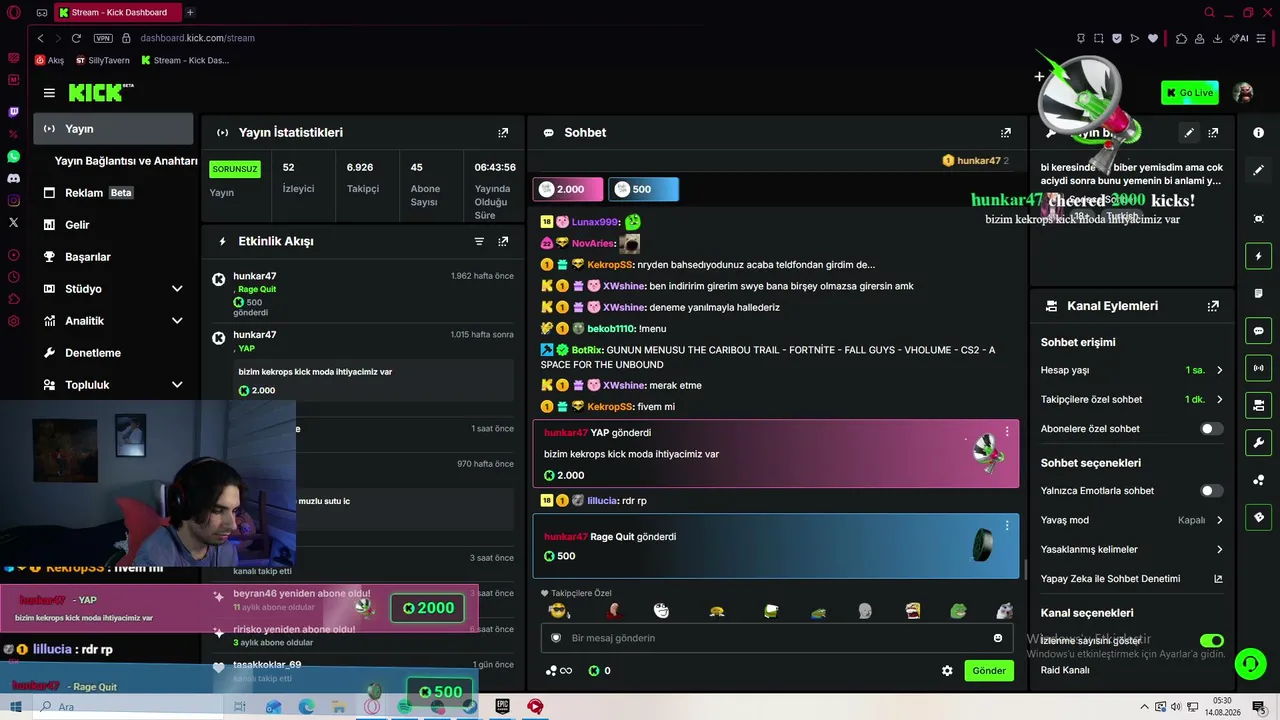The height and width of the screenshot is (720, 1280).
Task: Click the browser address bar URL
Action: [197, 38]
